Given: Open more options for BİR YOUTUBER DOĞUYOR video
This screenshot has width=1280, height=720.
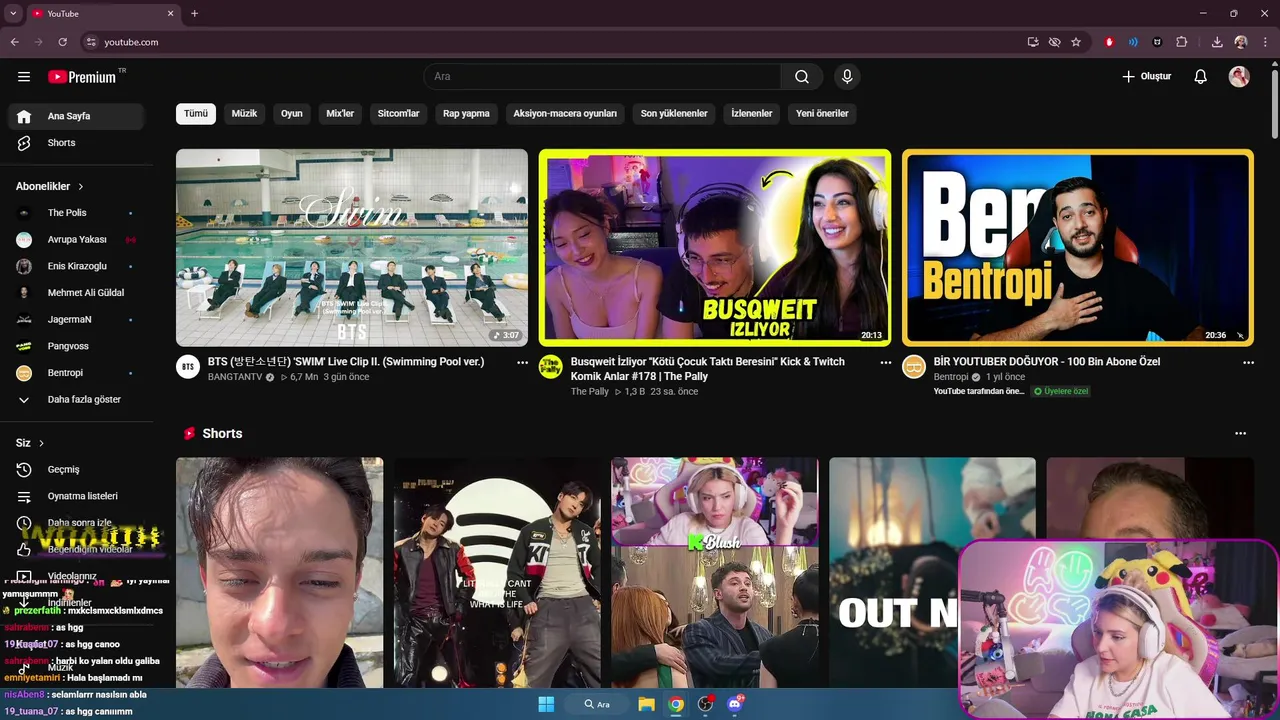Looking at the screenshot, I should coord(1248,363).
